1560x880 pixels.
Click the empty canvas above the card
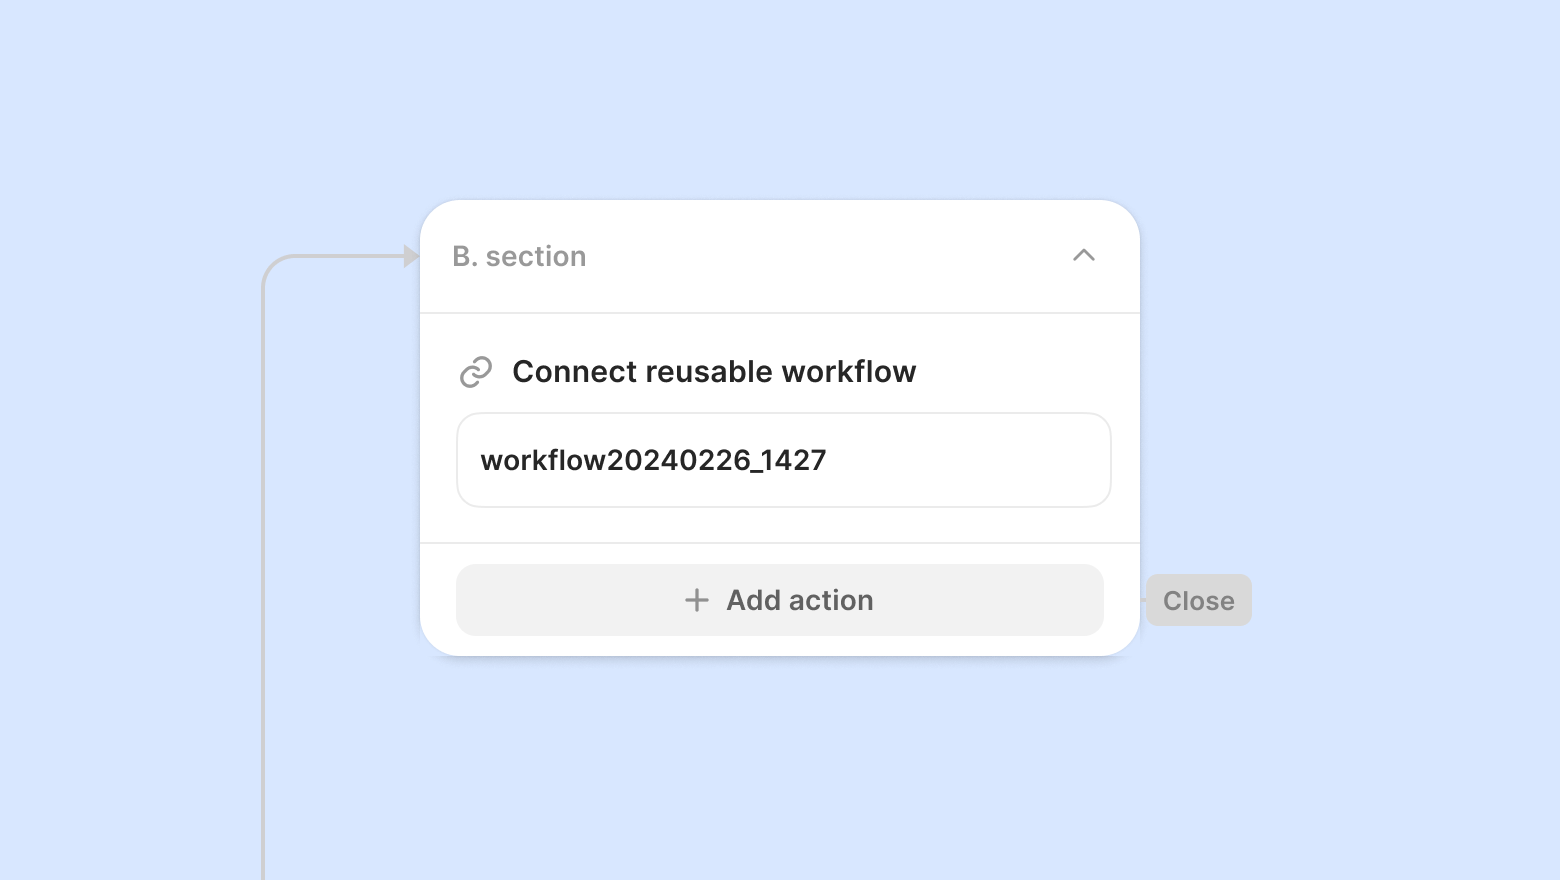click(780, 100)
